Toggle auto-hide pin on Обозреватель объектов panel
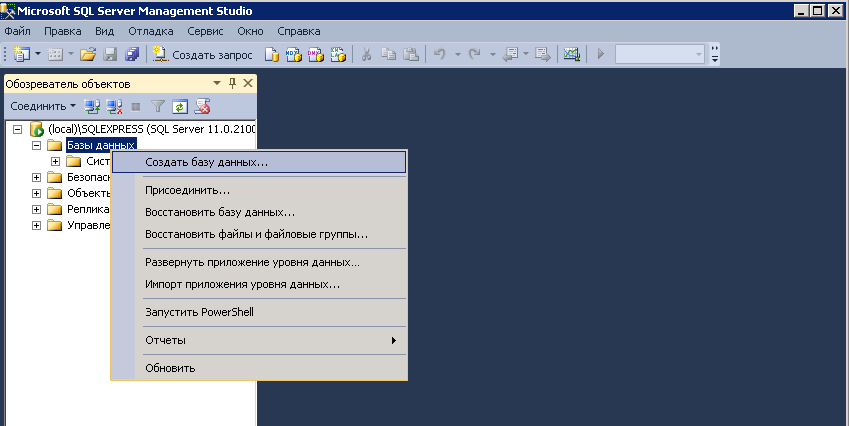 click(x=233, y=83)
